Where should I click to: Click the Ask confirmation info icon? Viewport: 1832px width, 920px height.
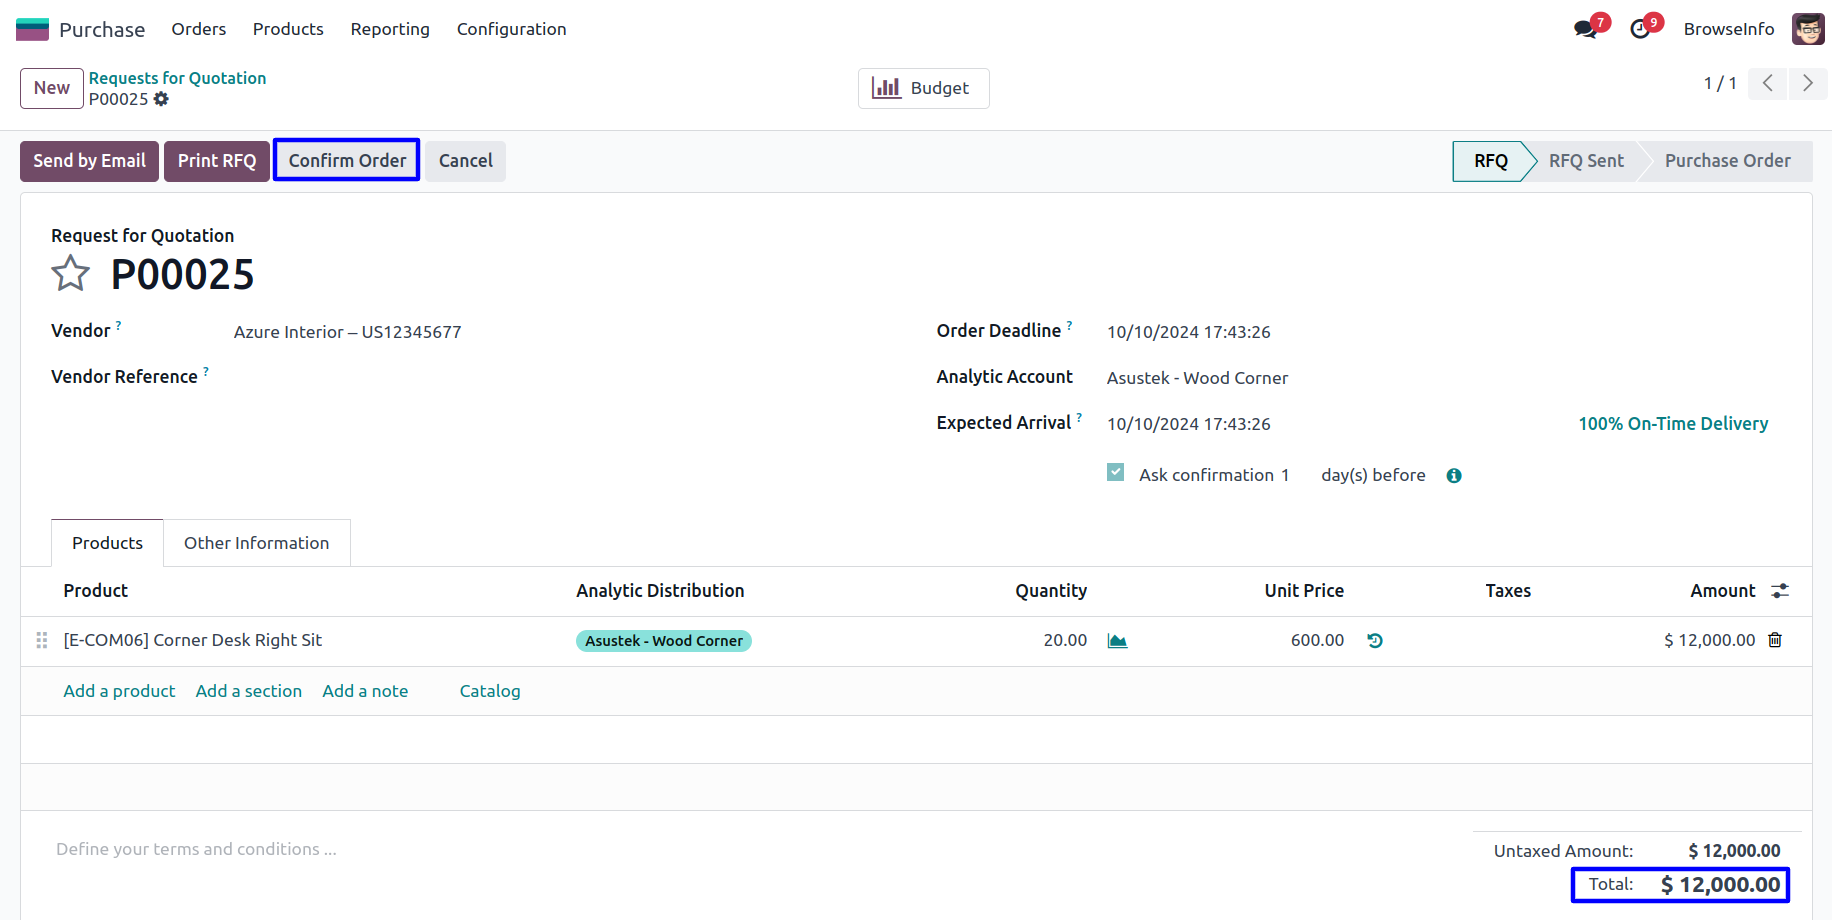(1454, 476)
